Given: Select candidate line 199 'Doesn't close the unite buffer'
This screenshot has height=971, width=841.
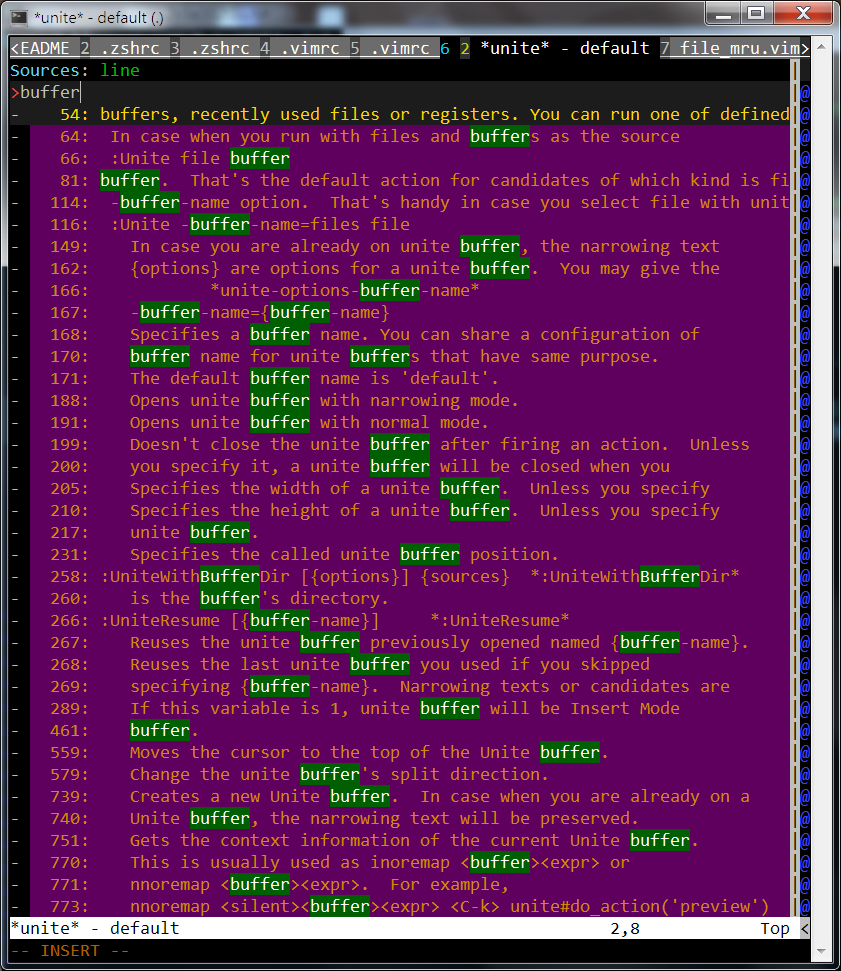Looking at the screenshot, I should 400,445.
